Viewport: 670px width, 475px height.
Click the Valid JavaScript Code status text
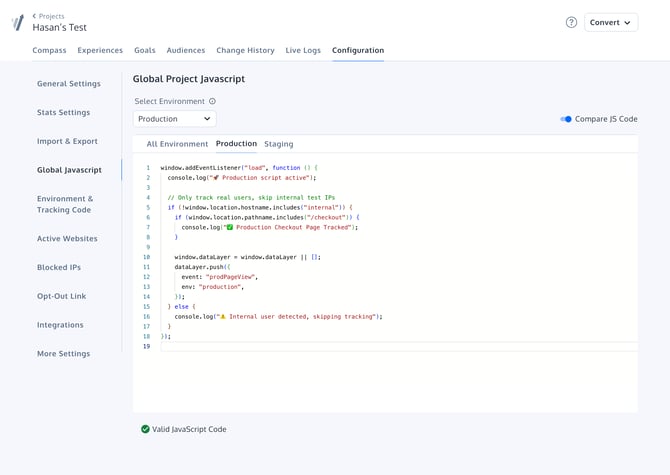pyautogui.click(x=189, y=429)
